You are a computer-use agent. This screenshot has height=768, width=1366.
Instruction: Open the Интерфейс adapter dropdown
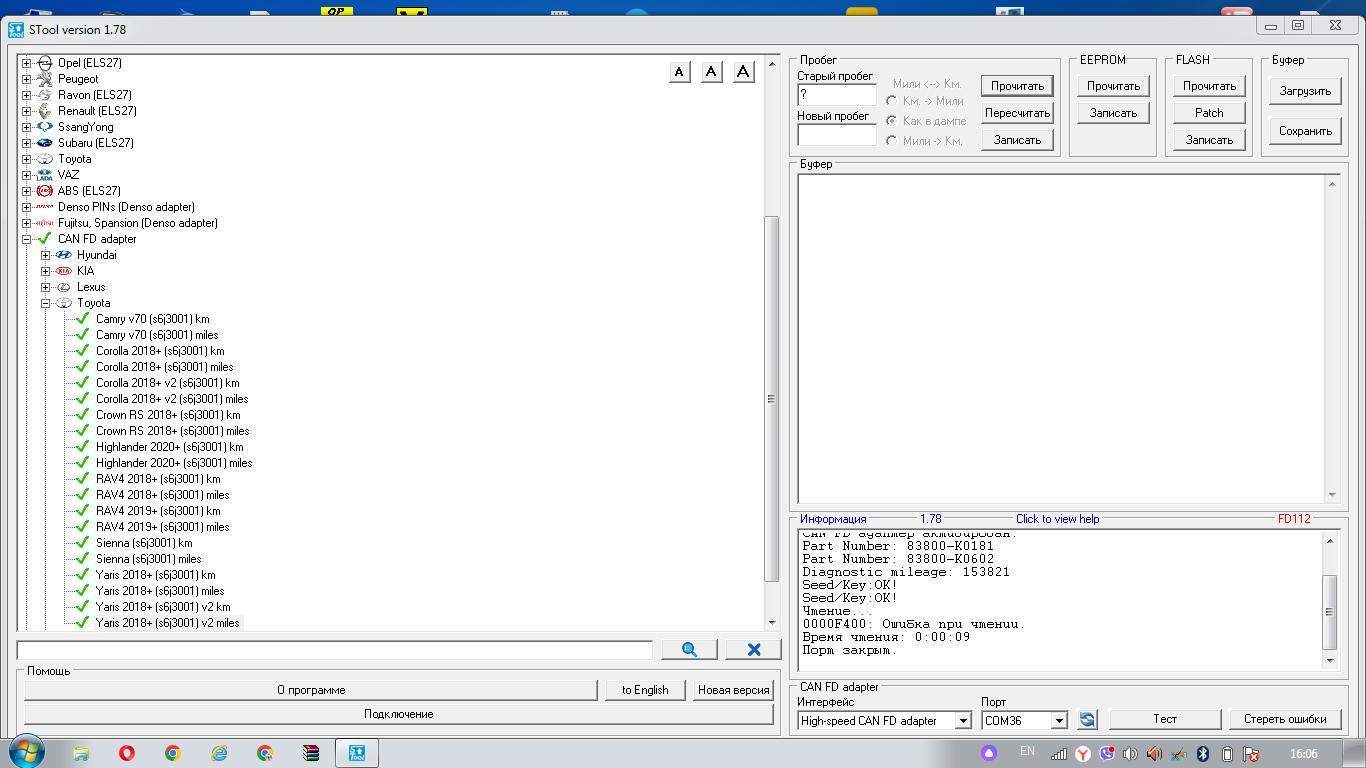click(x=962, y=720)
